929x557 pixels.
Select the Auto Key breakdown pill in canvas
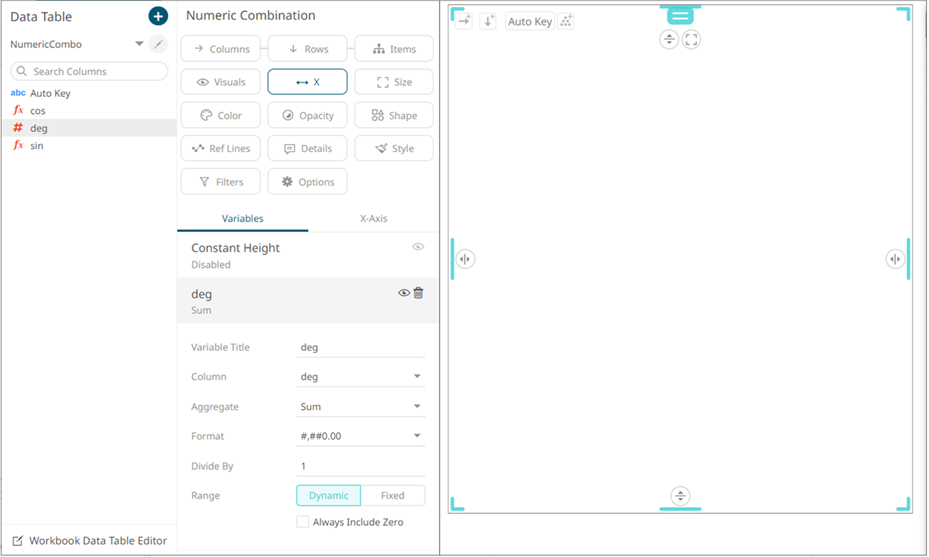coord(530,21)
